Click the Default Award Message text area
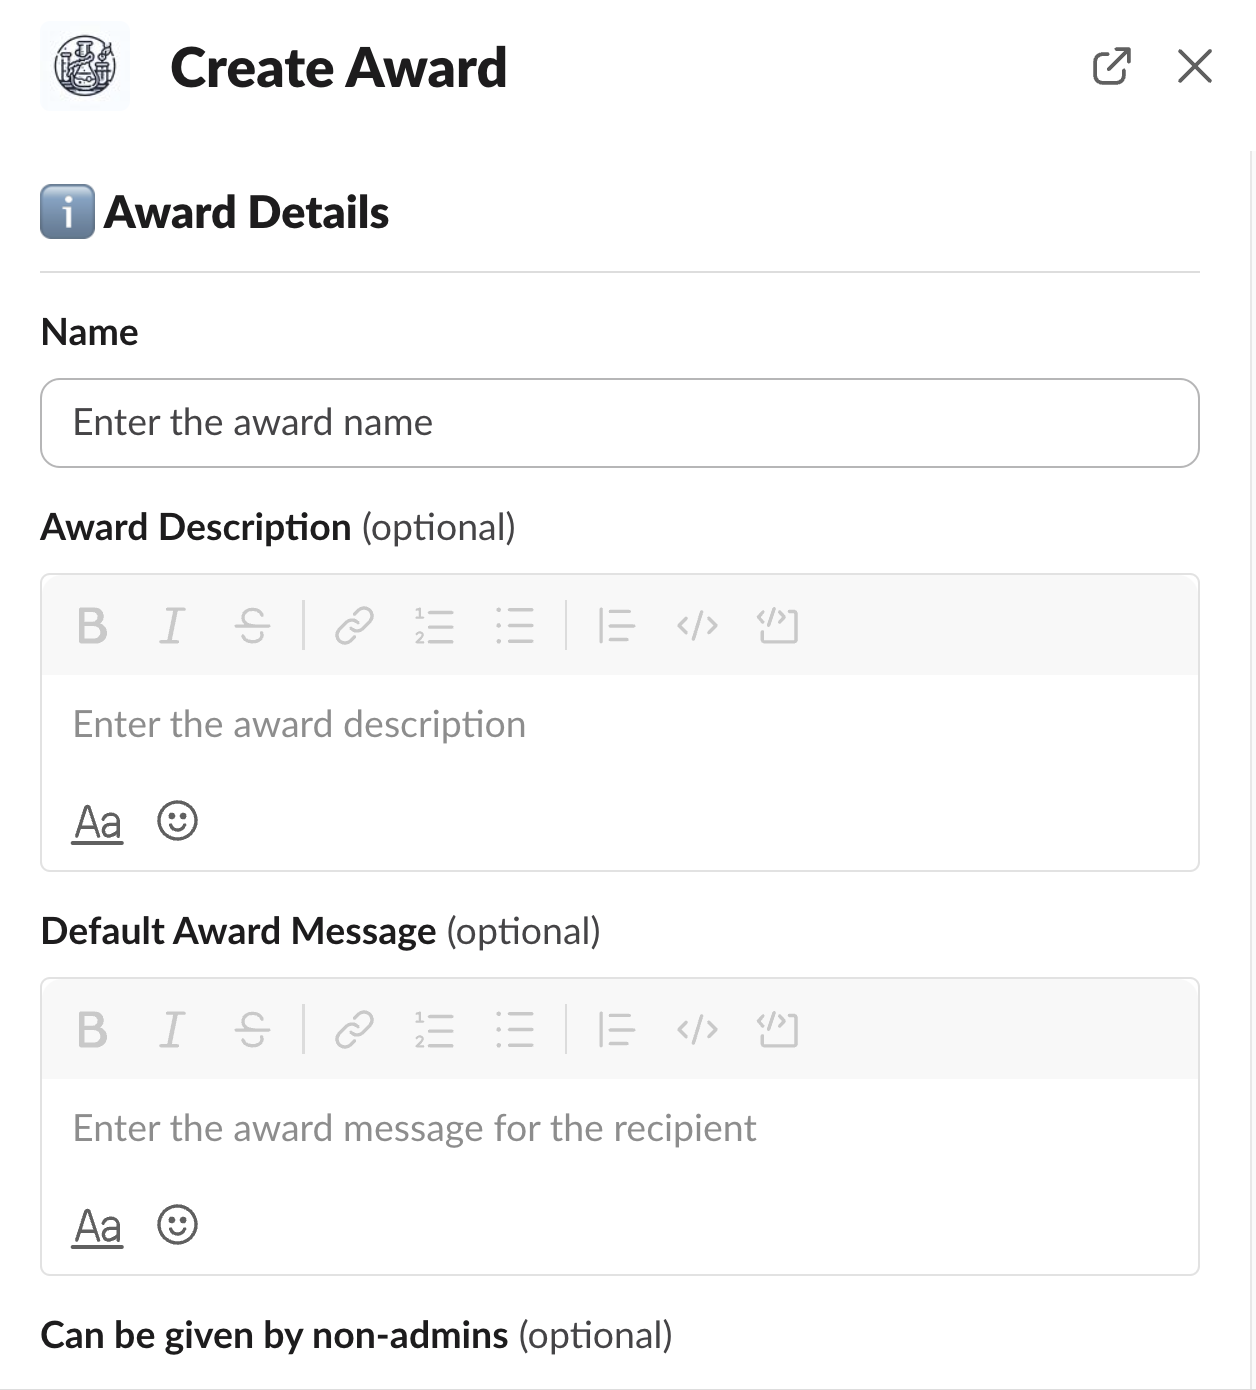 [620, 1129]
